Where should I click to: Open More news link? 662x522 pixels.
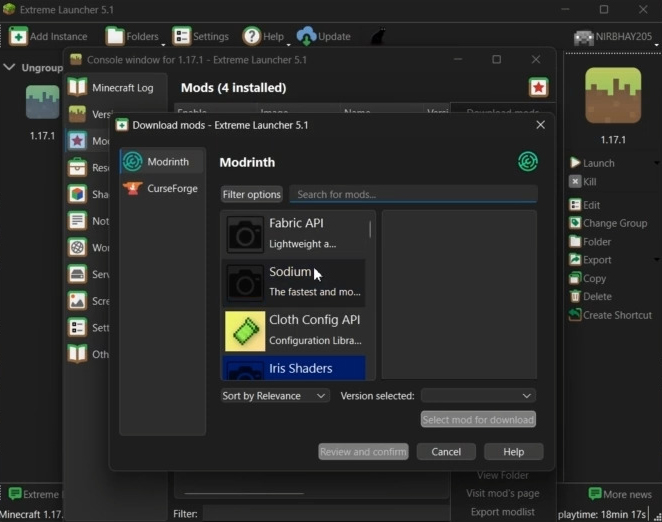620,494
